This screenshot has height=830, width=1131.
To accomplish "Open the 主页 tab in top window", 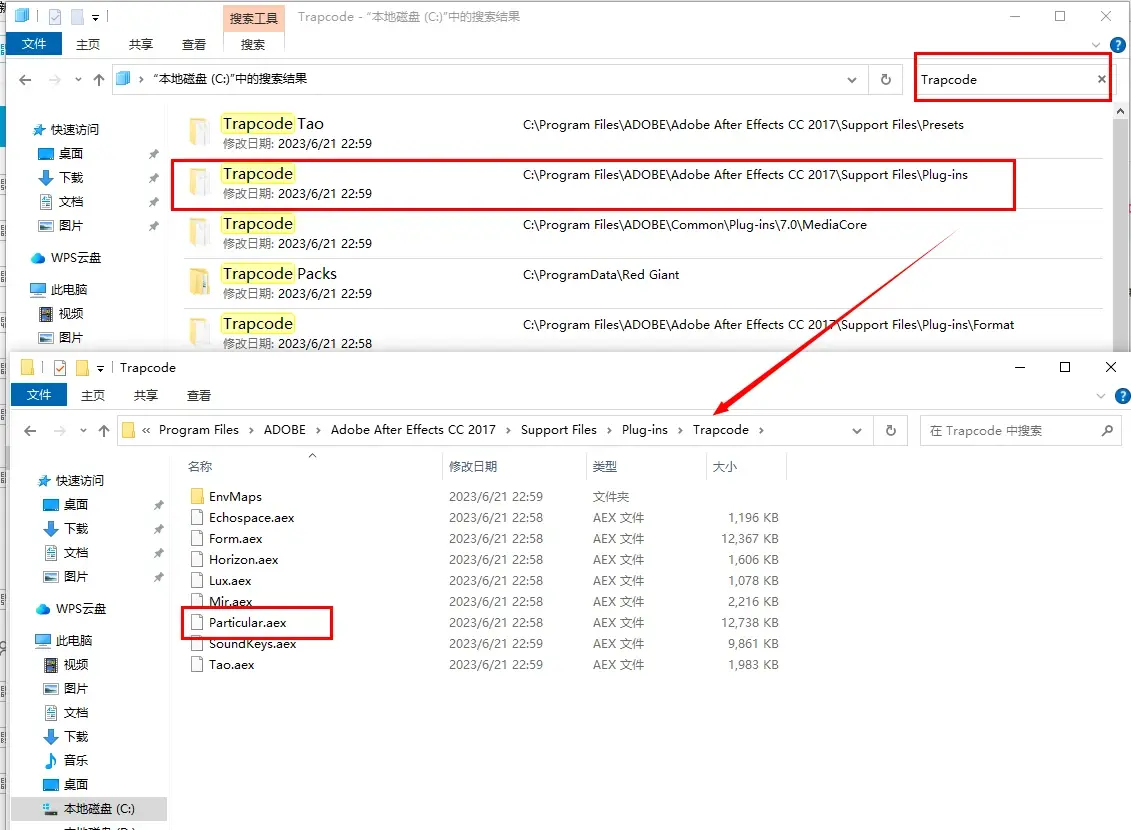I will (x=88, y=45).
